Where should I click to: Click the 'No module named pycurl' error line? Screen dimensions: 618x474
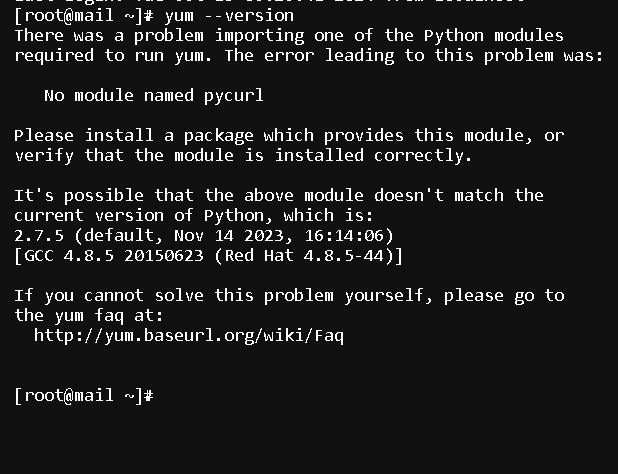(x=154, y=96)
